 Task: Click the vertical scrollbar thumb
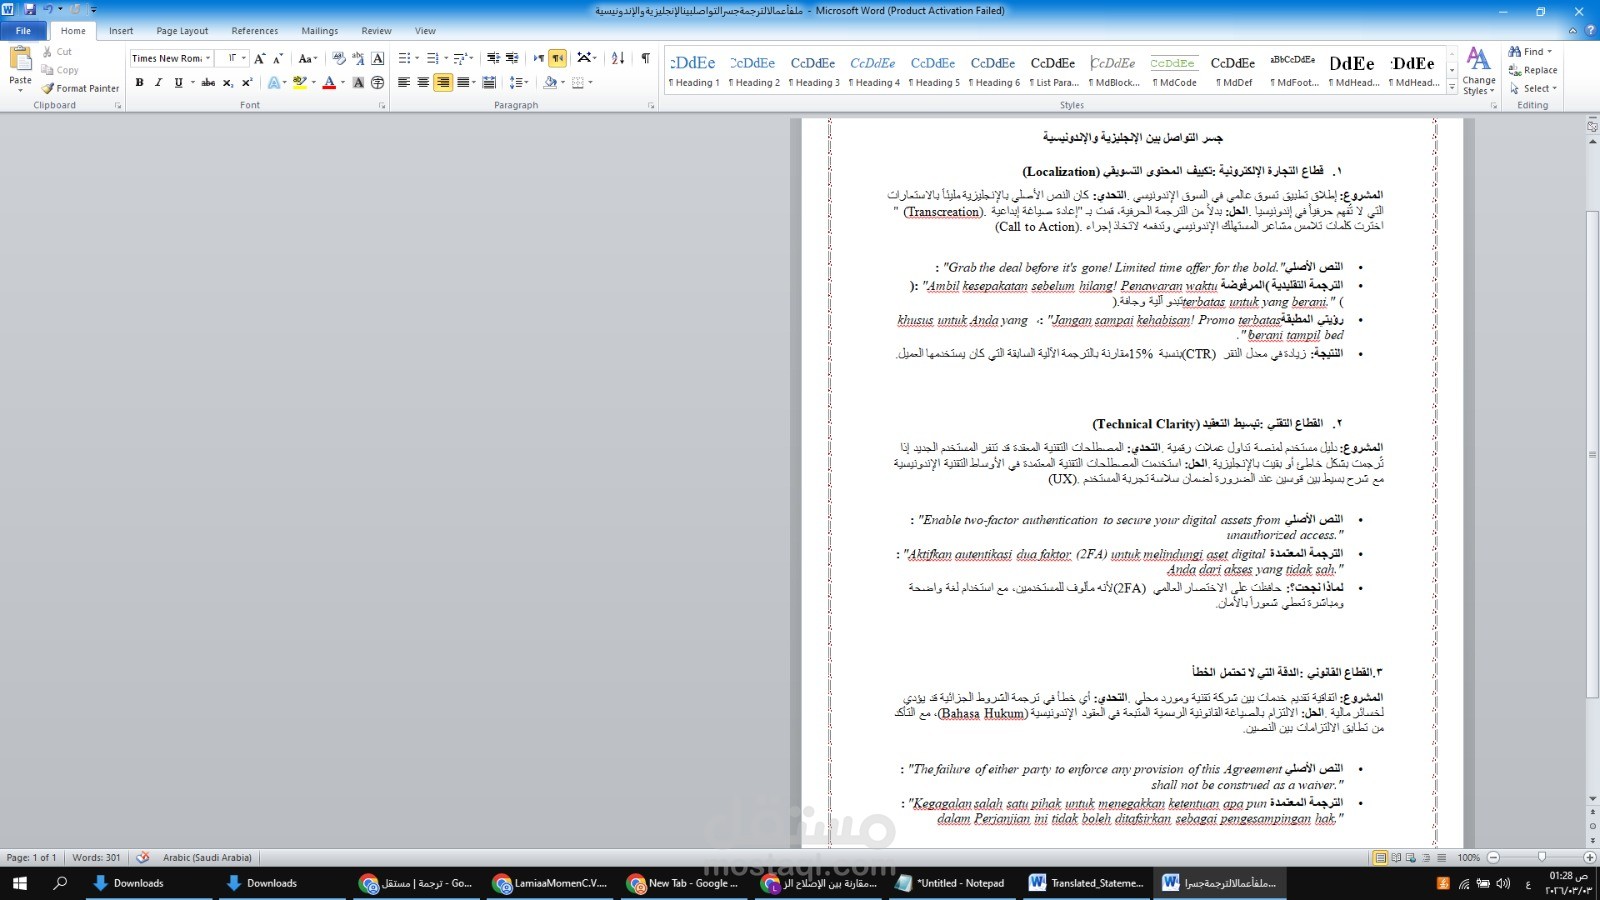pyautogui.click(x=1592, y=454)
